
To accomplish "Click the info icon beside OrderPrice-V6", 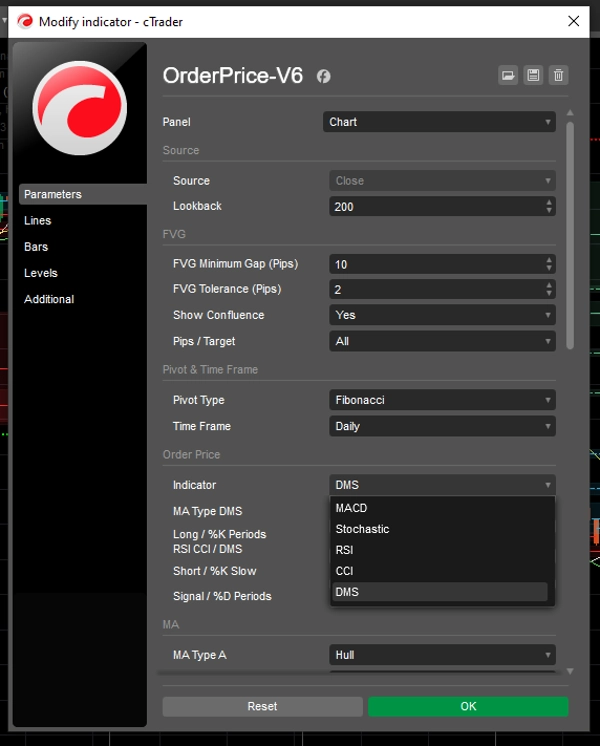I will pos(324,76).
